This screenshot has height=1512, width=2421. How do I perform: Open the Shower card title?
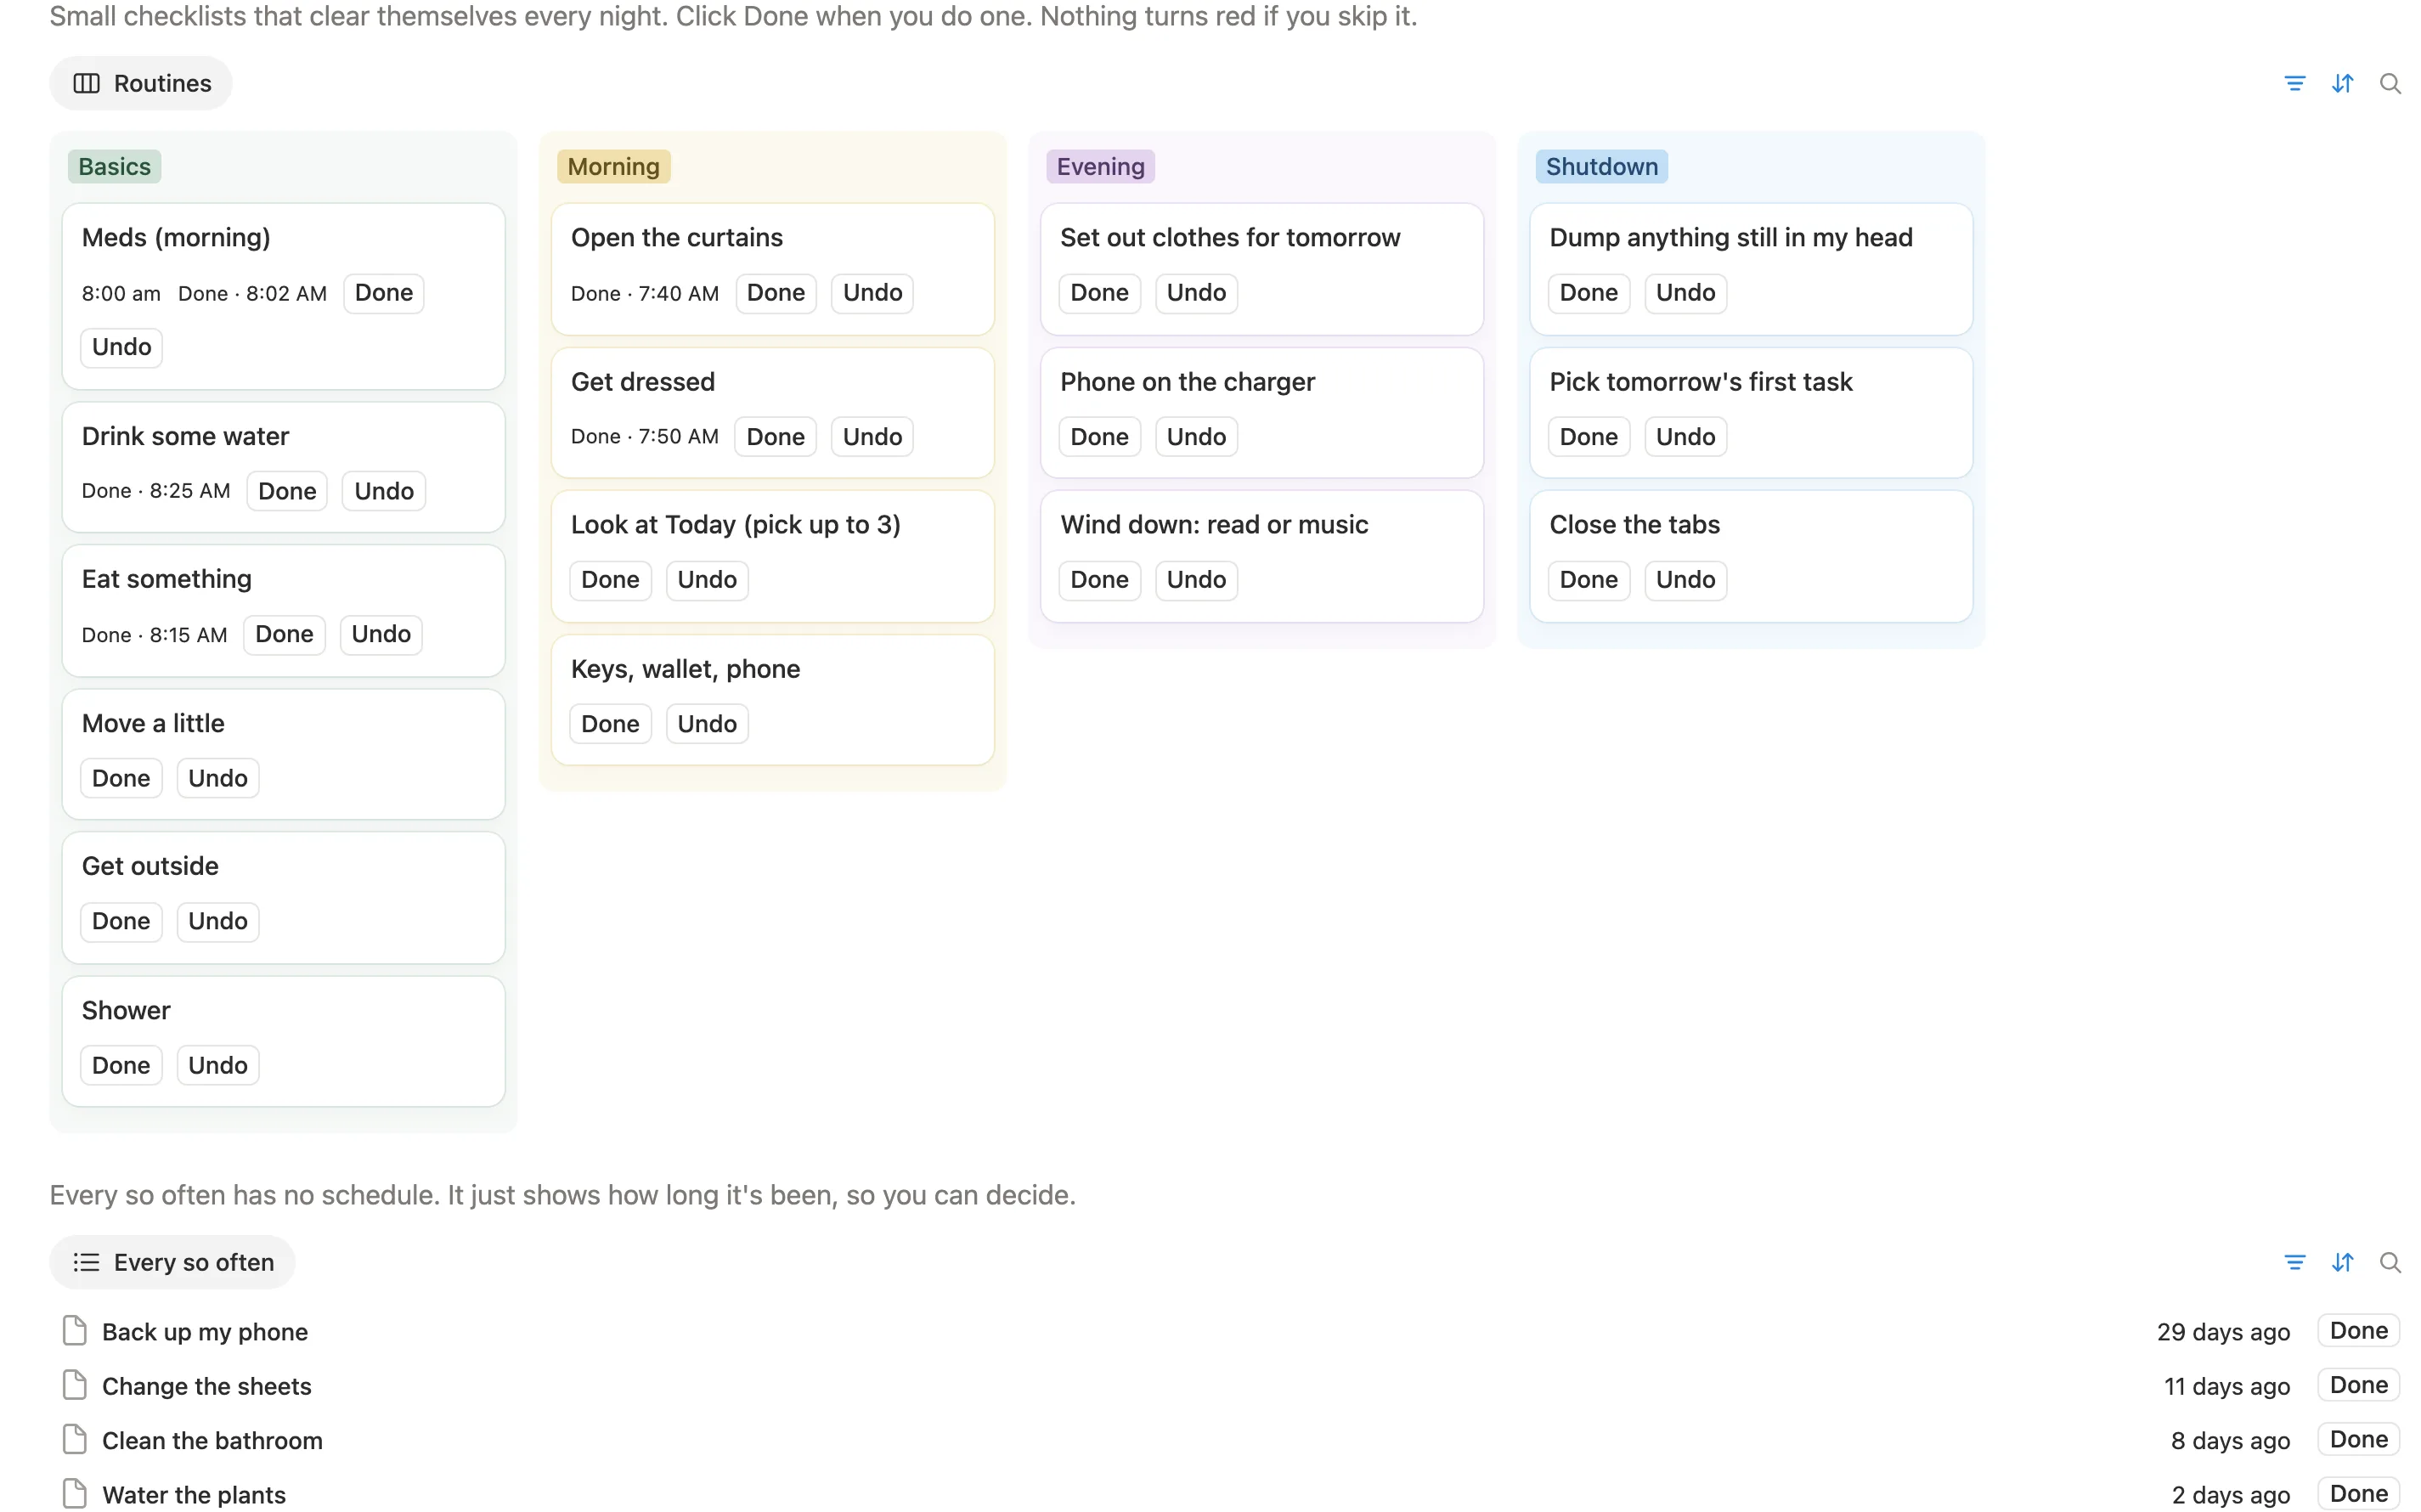pyautogui.click(x=126, y=1010)
